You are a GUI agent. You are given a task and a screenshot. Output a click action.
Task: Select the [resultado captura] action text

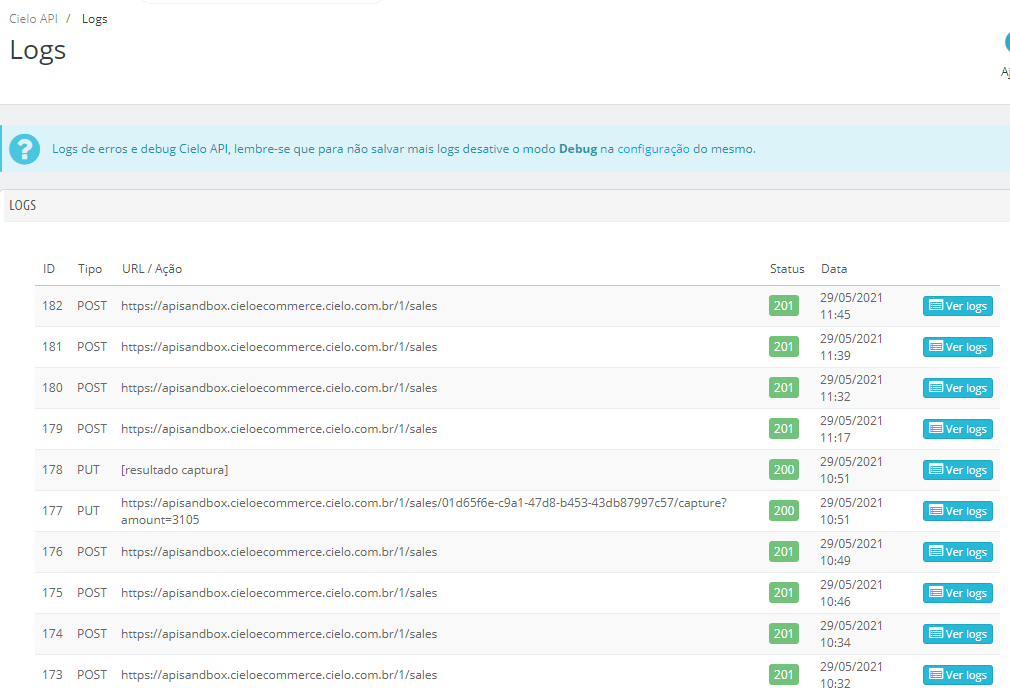click(175, 470)
